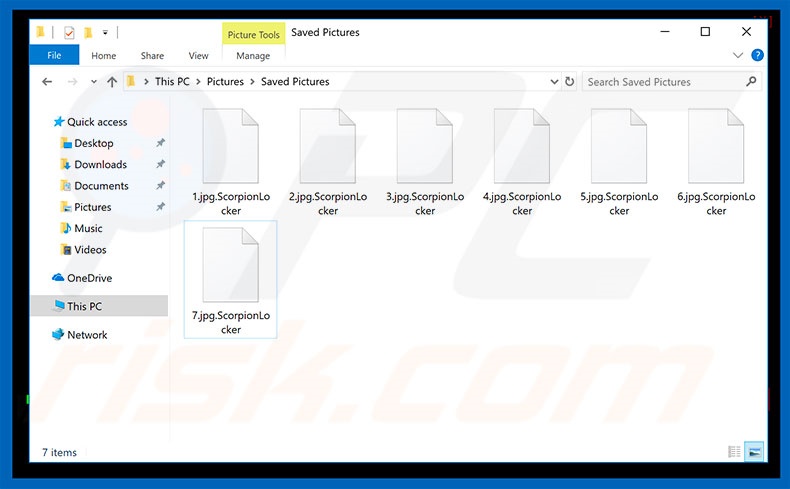Go back with the Back arrow
This screenshot has width=790, height=489.
47,82
